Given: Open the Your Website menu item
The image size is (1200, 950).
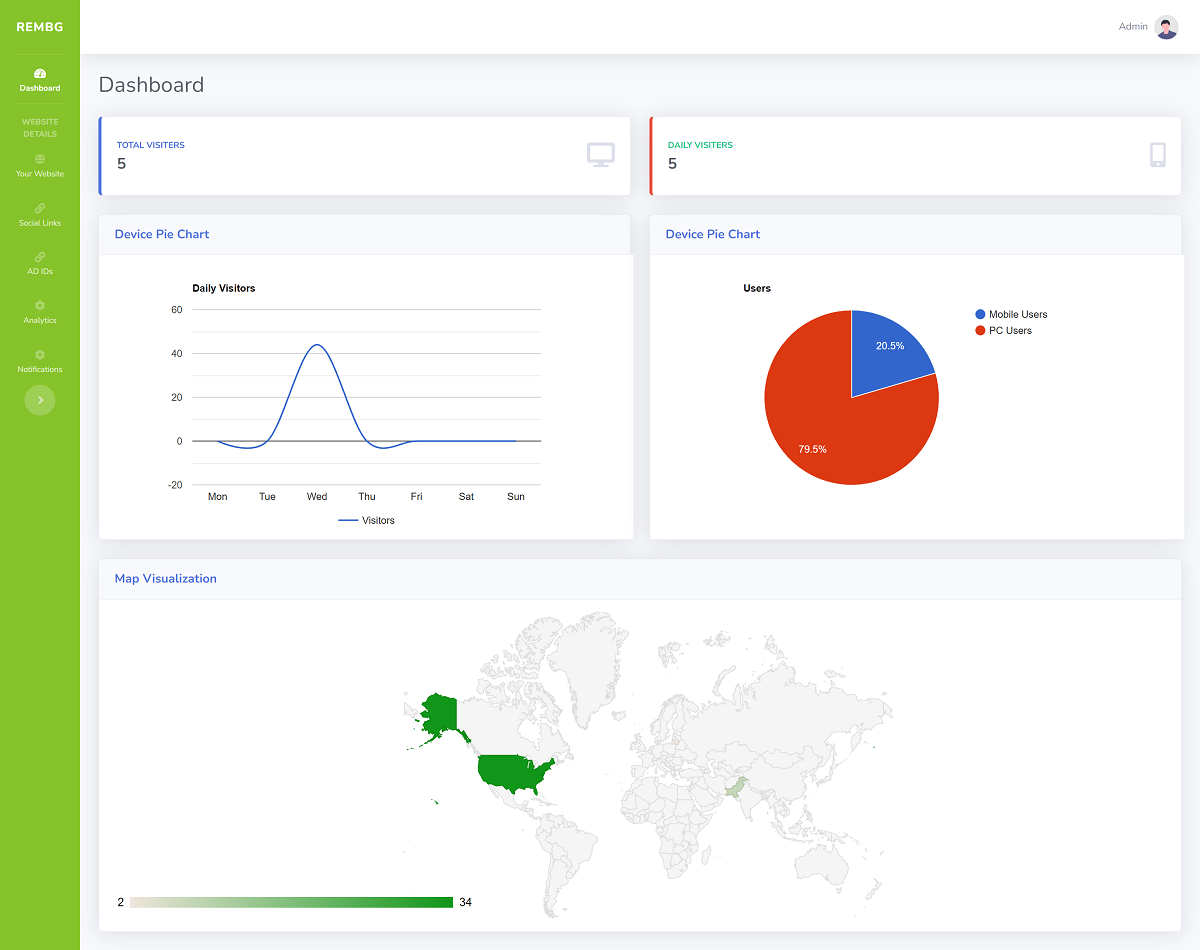Looking at the screenshot, I should coord(40,165).
